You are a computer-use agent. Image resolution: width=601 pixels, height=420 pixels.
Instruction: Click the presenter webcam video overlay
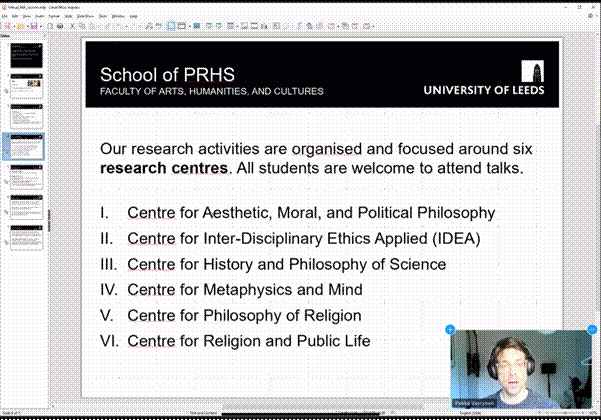coord(521,370)
